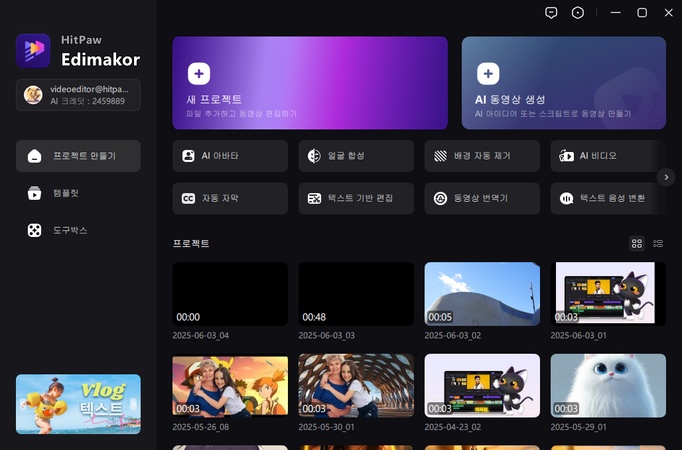Click the 텍스트 음성 변환 icon
This screenshot has height=450, width=682.
coord(566,198)
